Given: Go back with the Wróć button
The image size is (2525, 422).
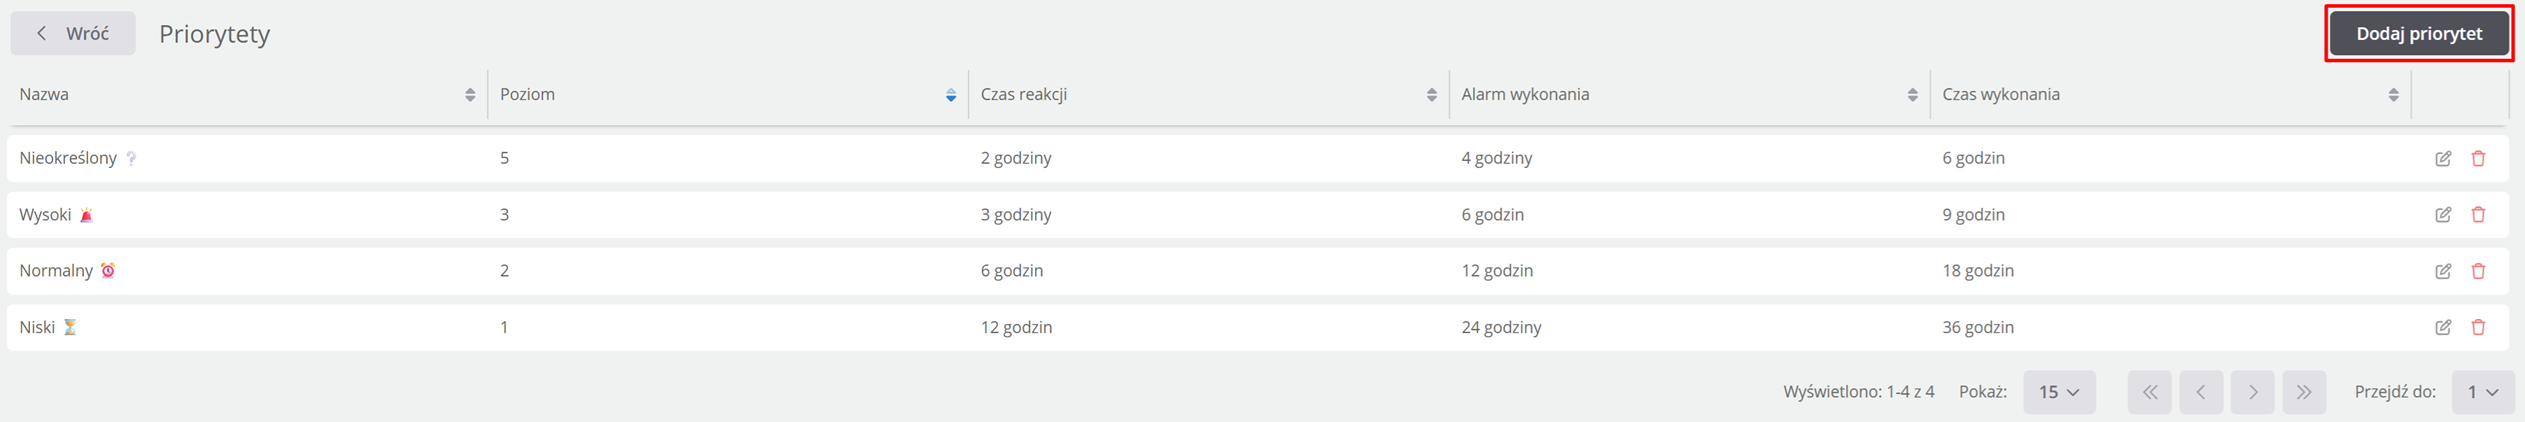Looking at the screenshot, I should point(73,34).
